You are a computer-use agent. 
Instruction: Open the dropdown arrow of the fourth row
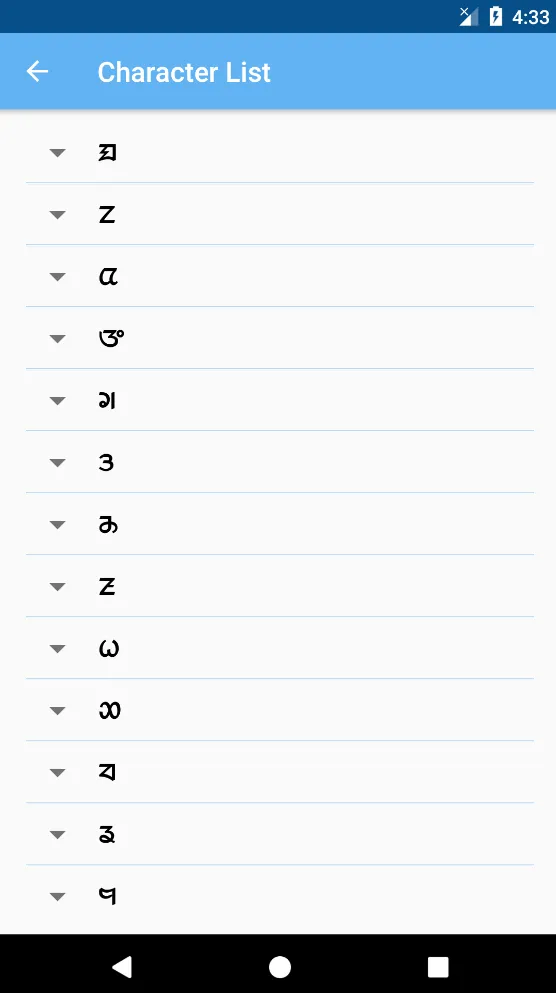coord(58,339)
